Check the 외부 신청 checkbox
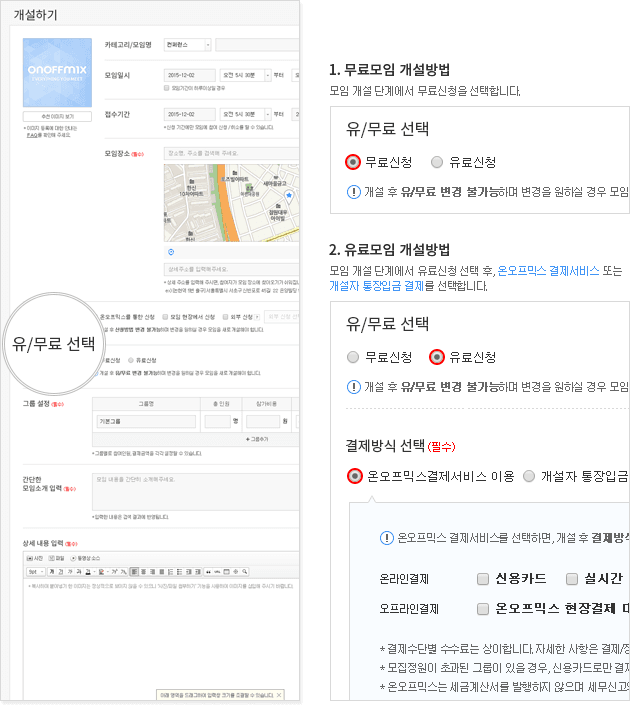630x705 pixels. point(225,317)
